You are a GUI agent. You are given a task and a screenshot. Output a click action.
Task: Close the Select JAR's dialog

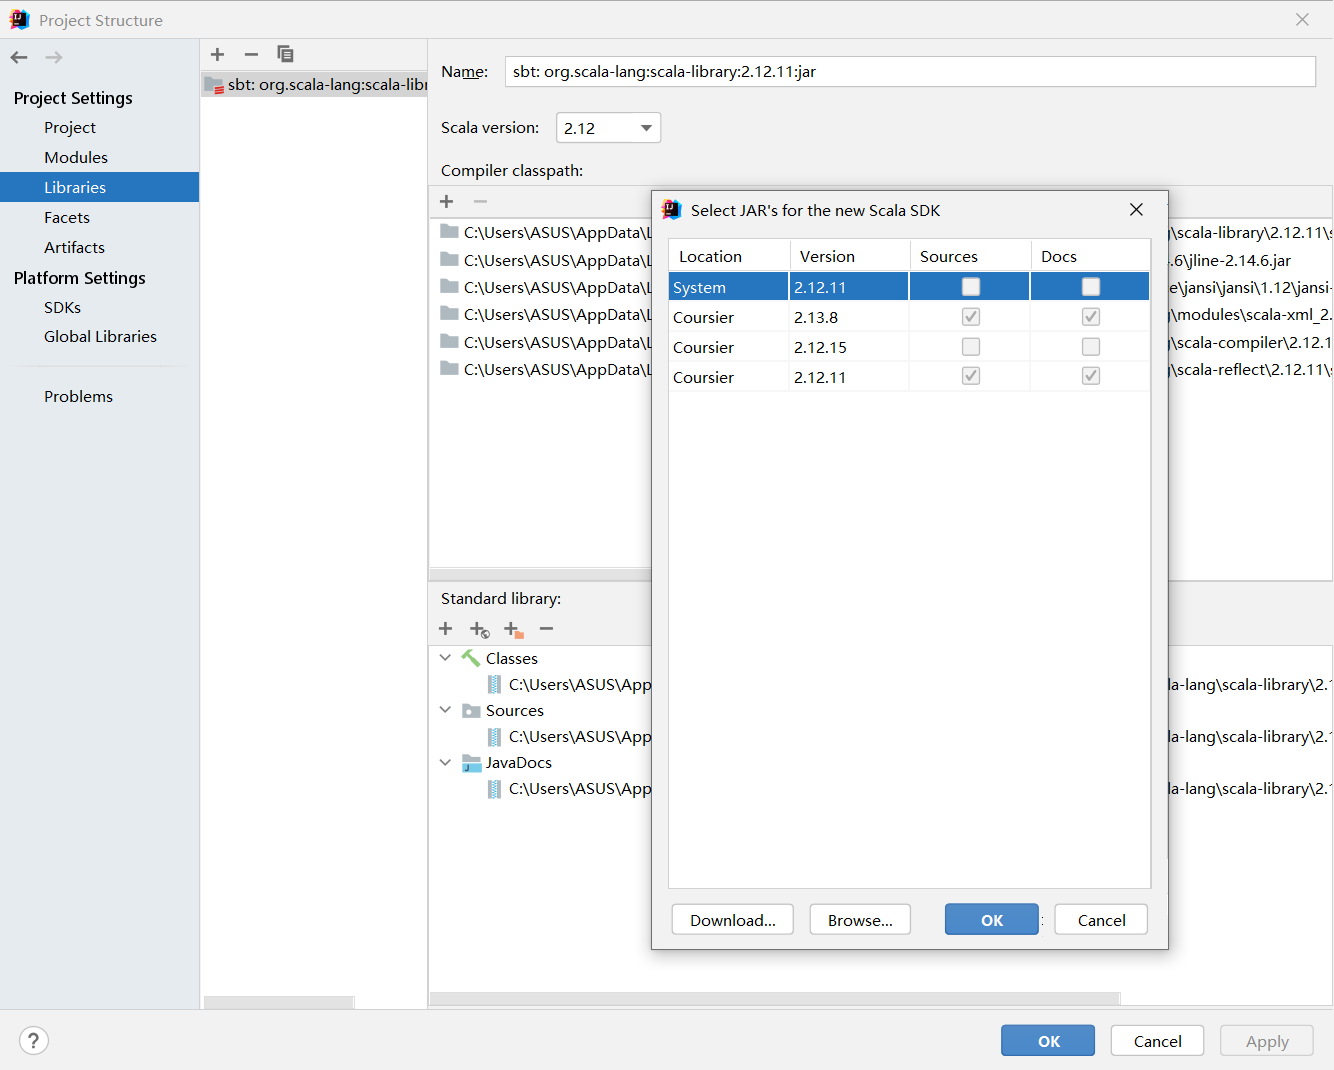(x=1136, y=209)
